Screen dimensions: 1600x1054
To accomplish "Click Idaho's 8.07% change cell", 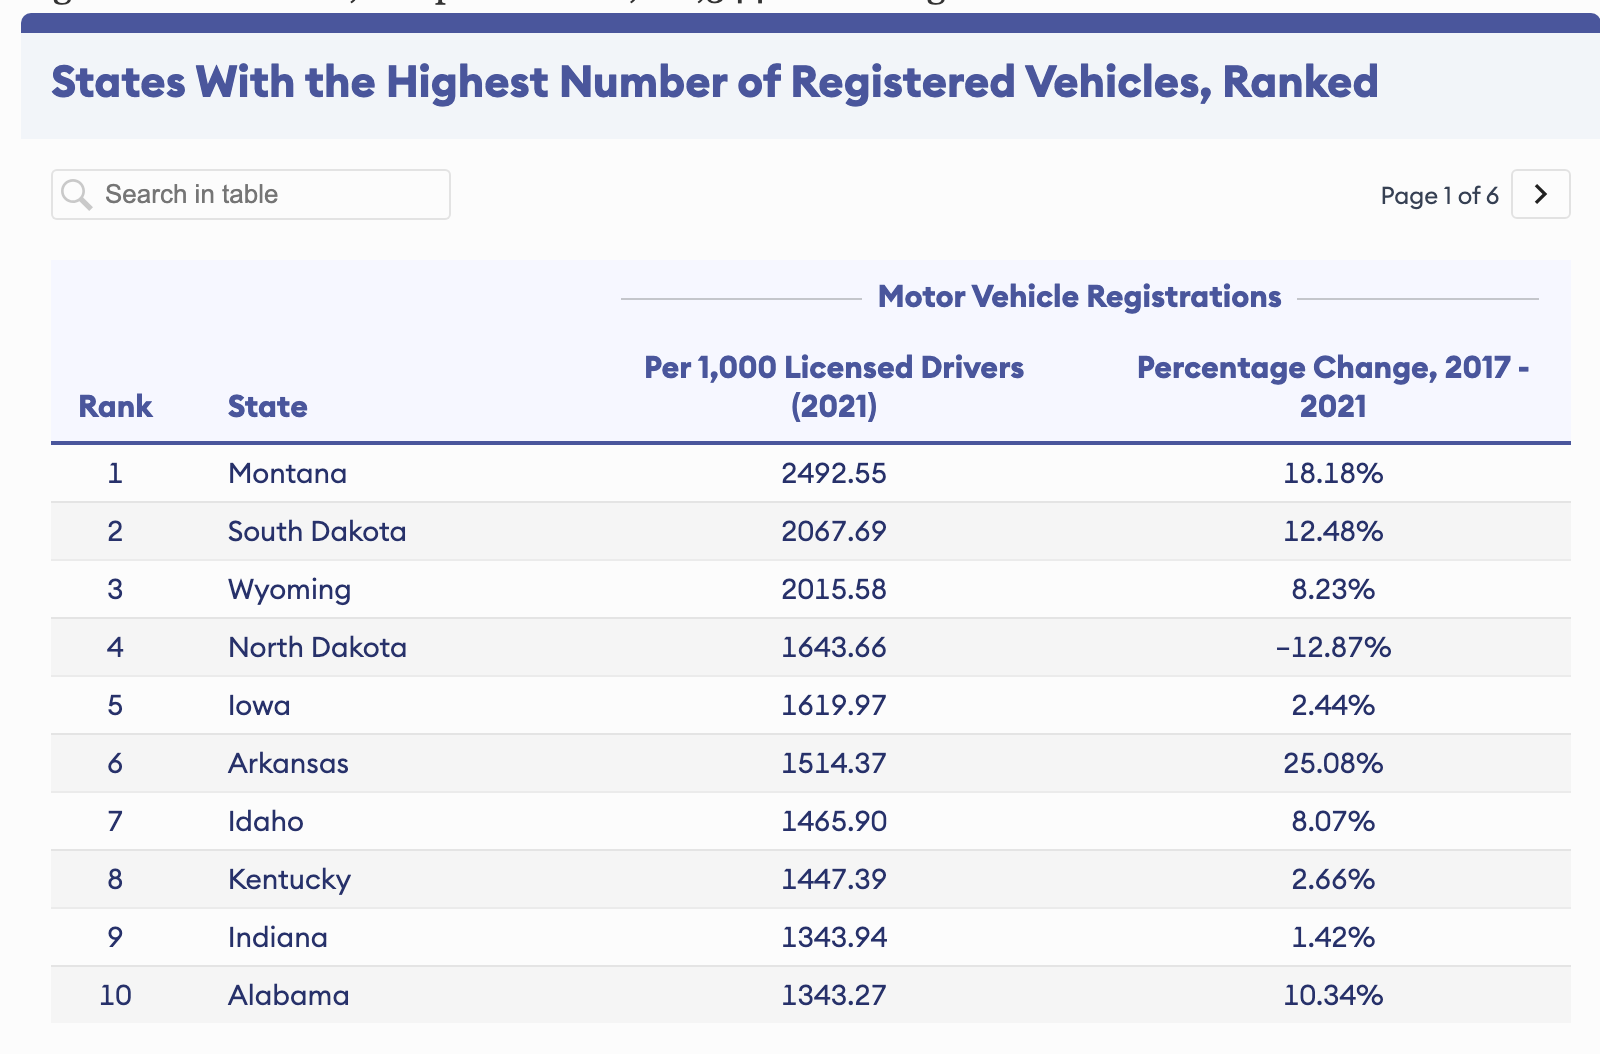I will (x=1333, y=821).
